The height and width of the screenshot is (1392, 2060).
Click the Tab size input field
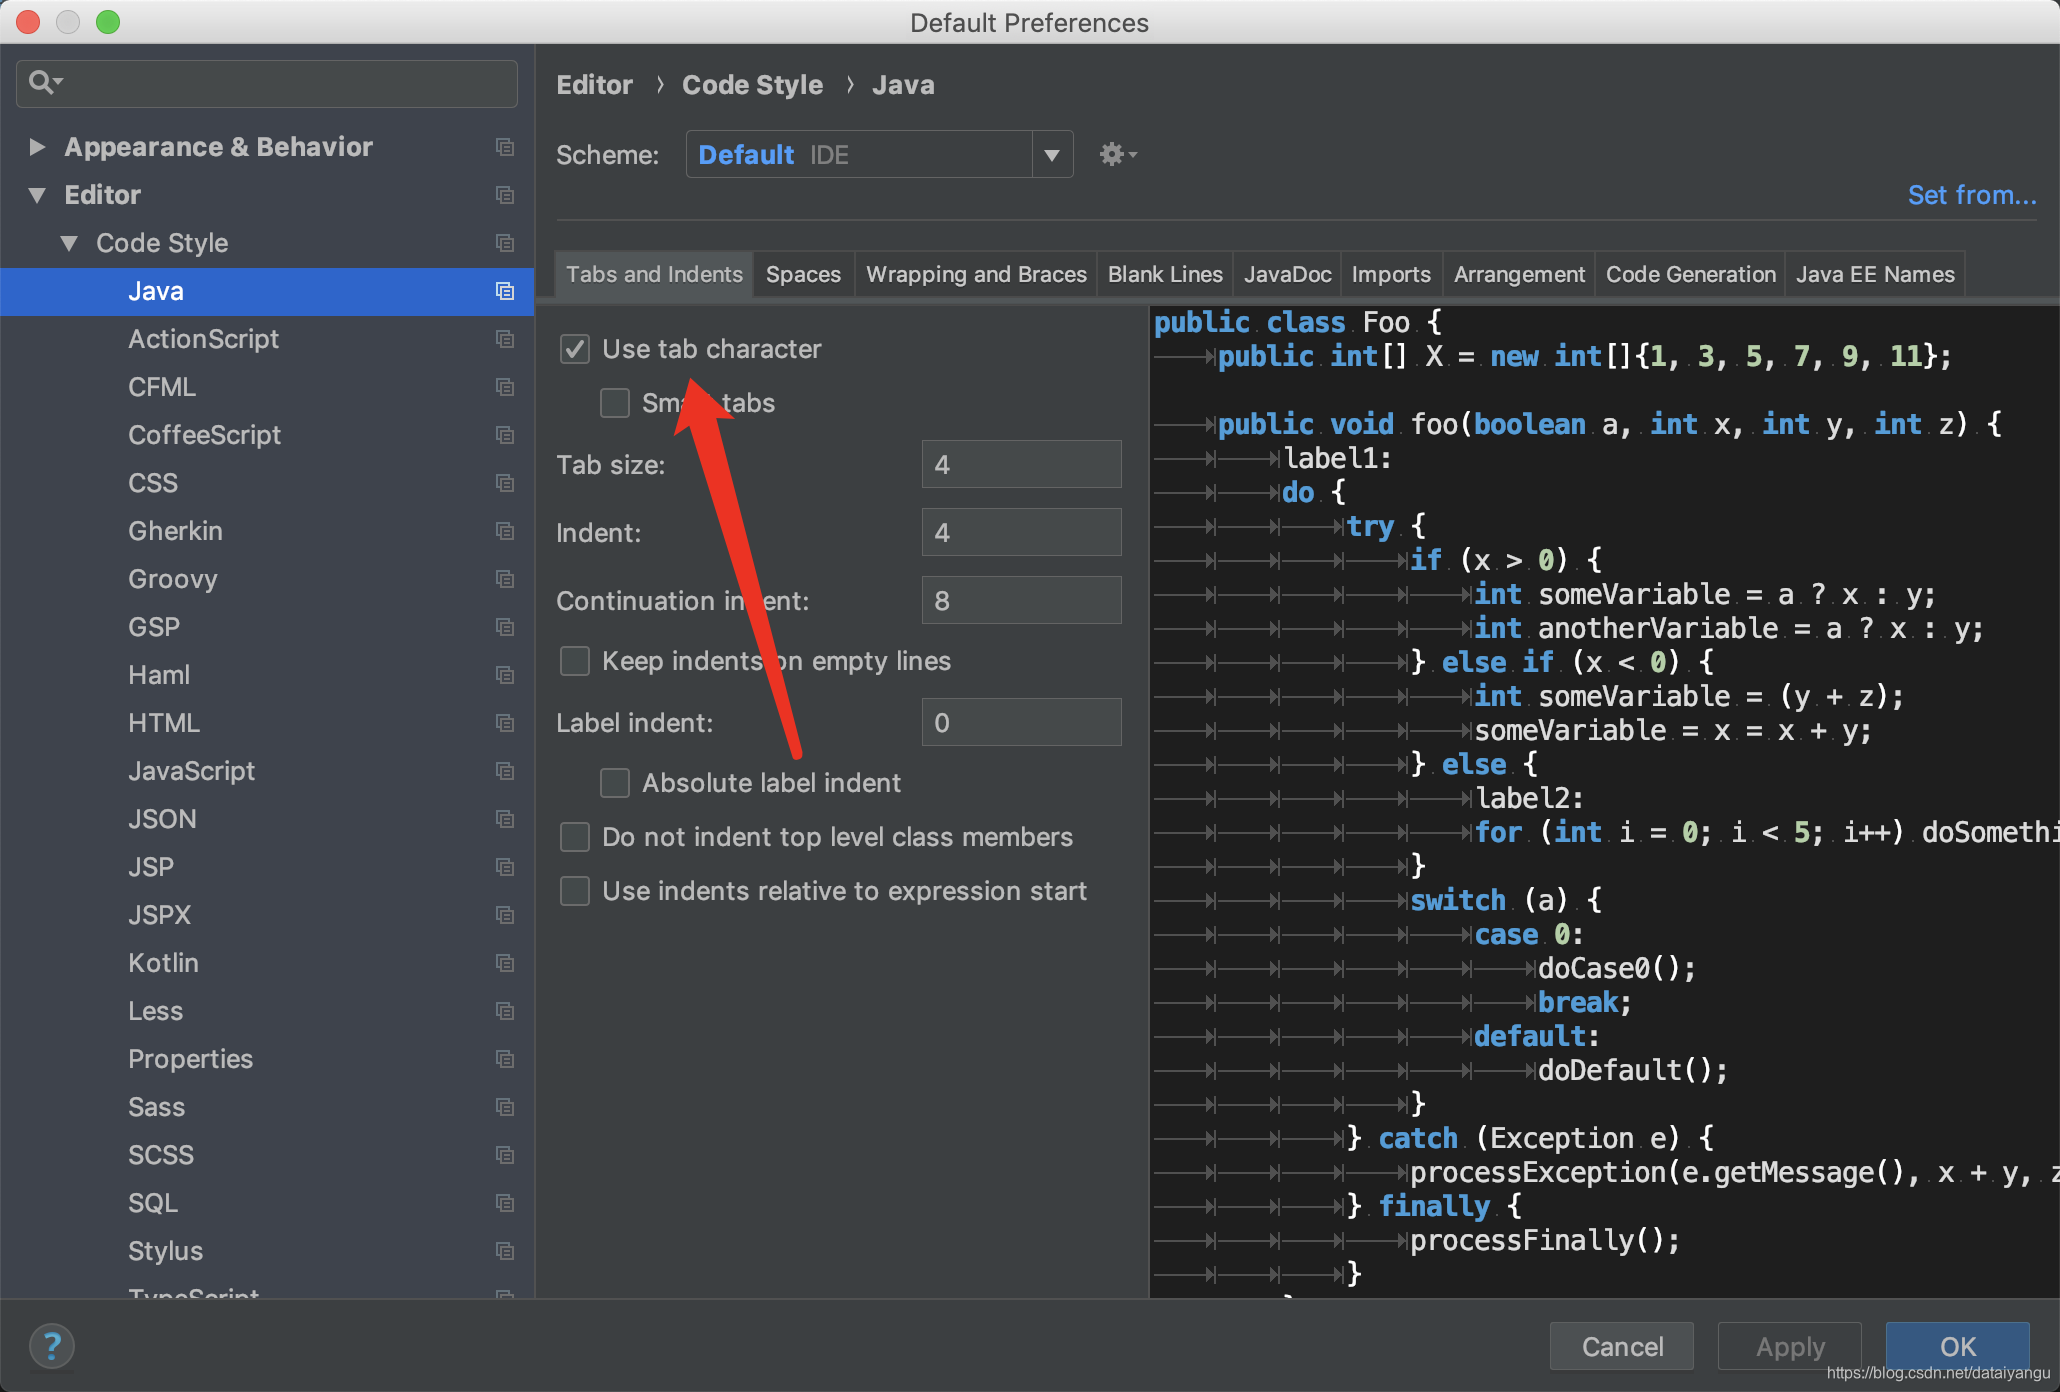pos(1021,465)
